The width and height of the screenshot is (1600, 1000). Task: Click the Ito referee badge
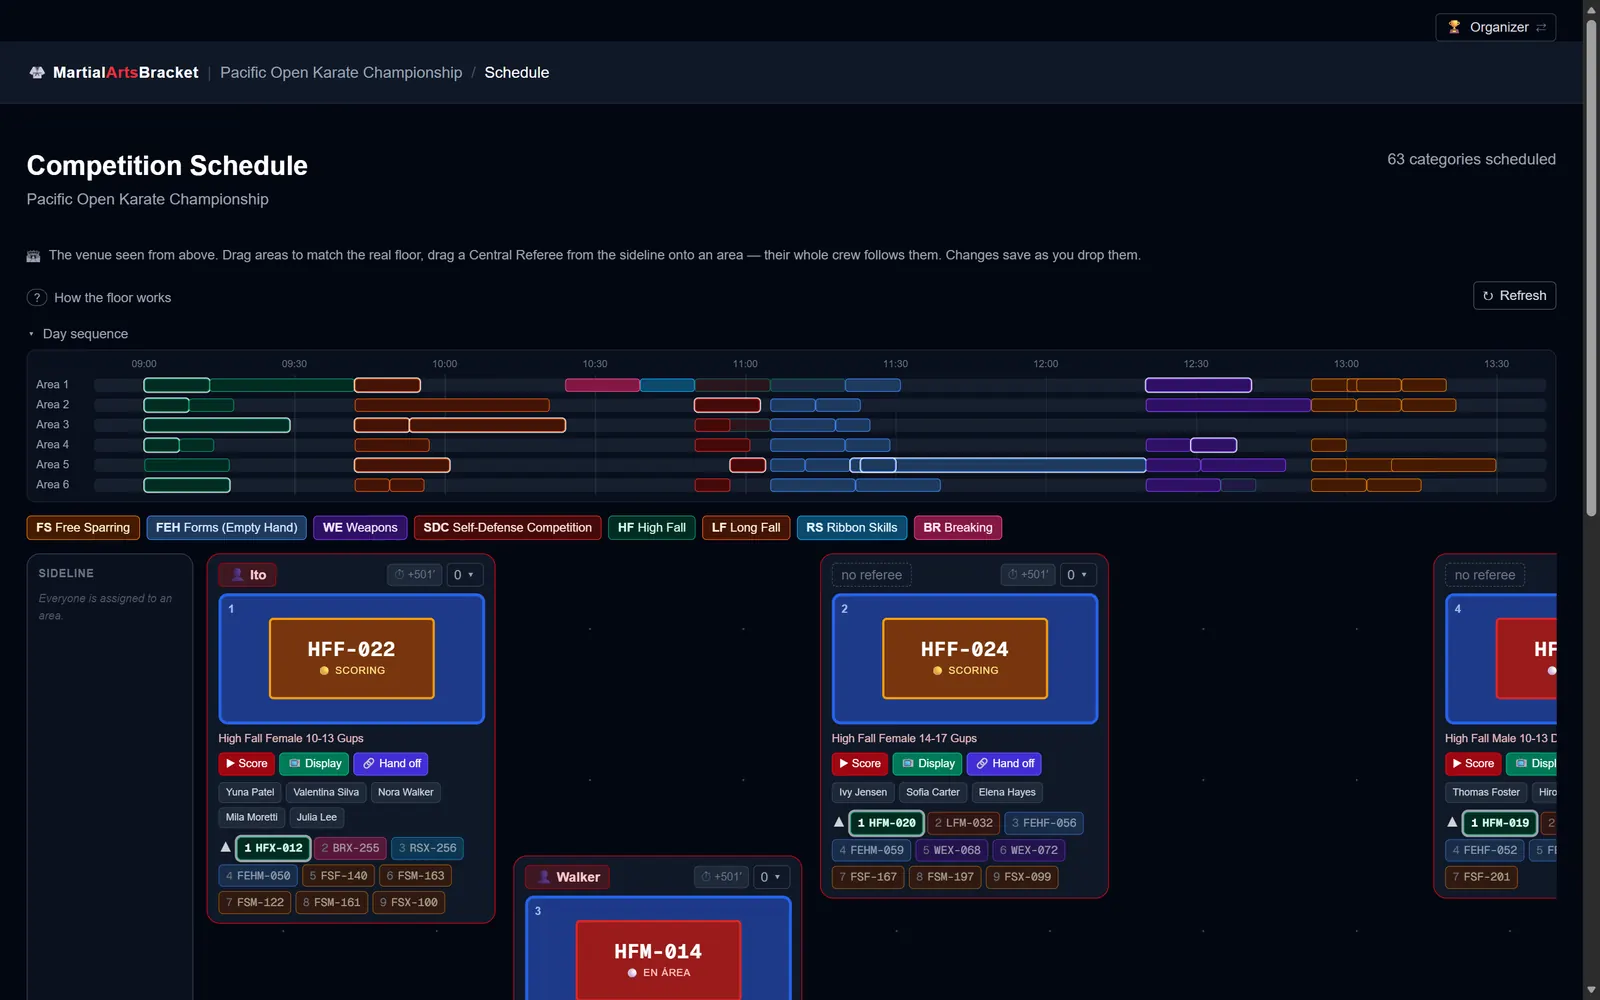[x=248, y=575]
